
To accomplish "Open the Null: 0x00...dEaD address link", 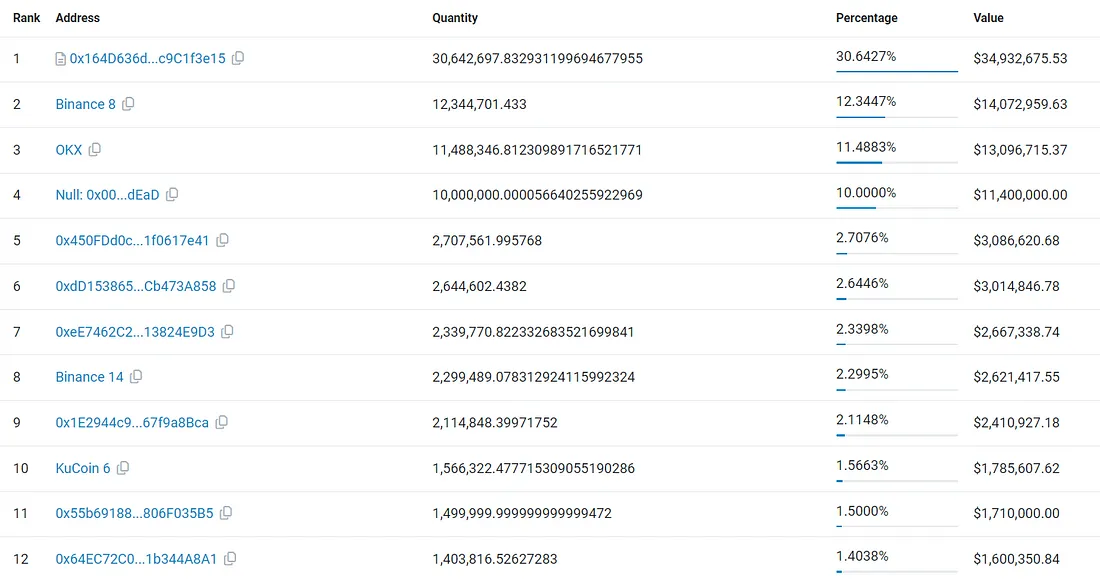I will 107,195.
